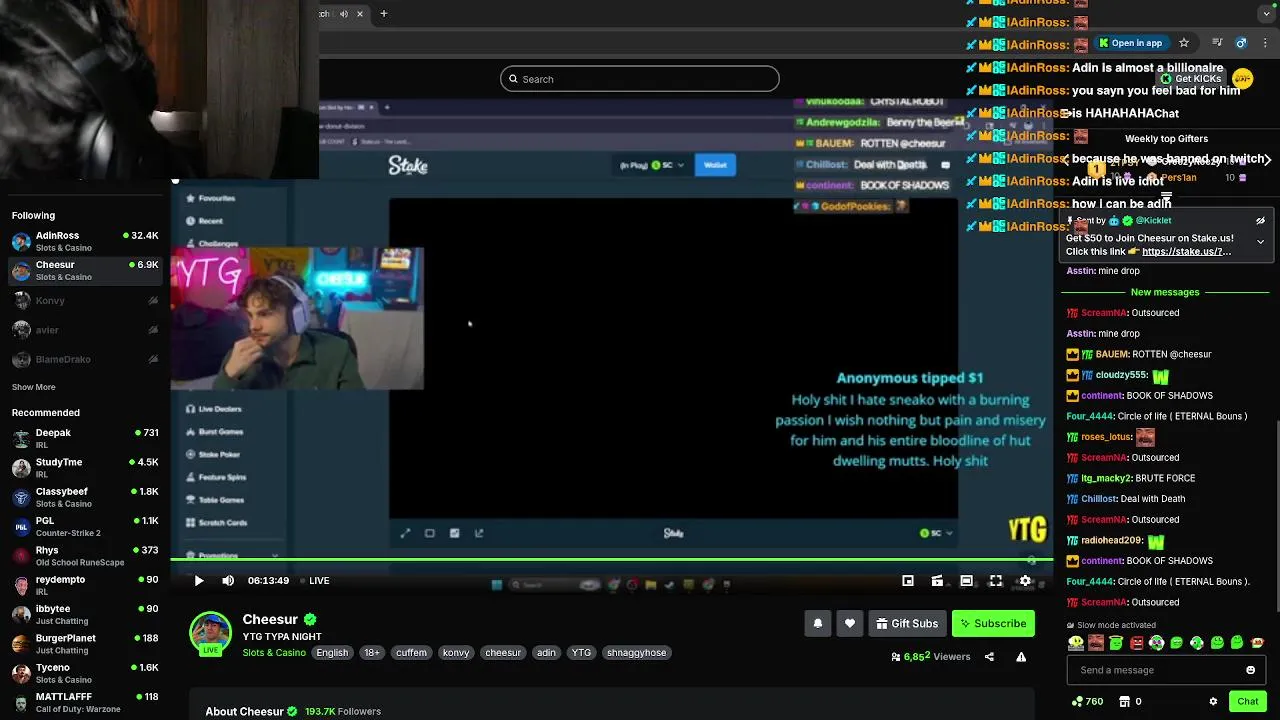Hide the pinned Kicklet message
The width and height of the screenshot is (1280, 720).
pyautogui.click(x=1260, y=221)
